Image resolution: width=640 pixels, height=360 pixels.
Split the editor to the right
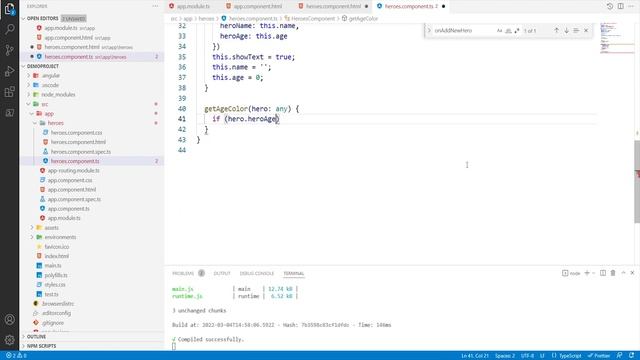click(620, 6)
